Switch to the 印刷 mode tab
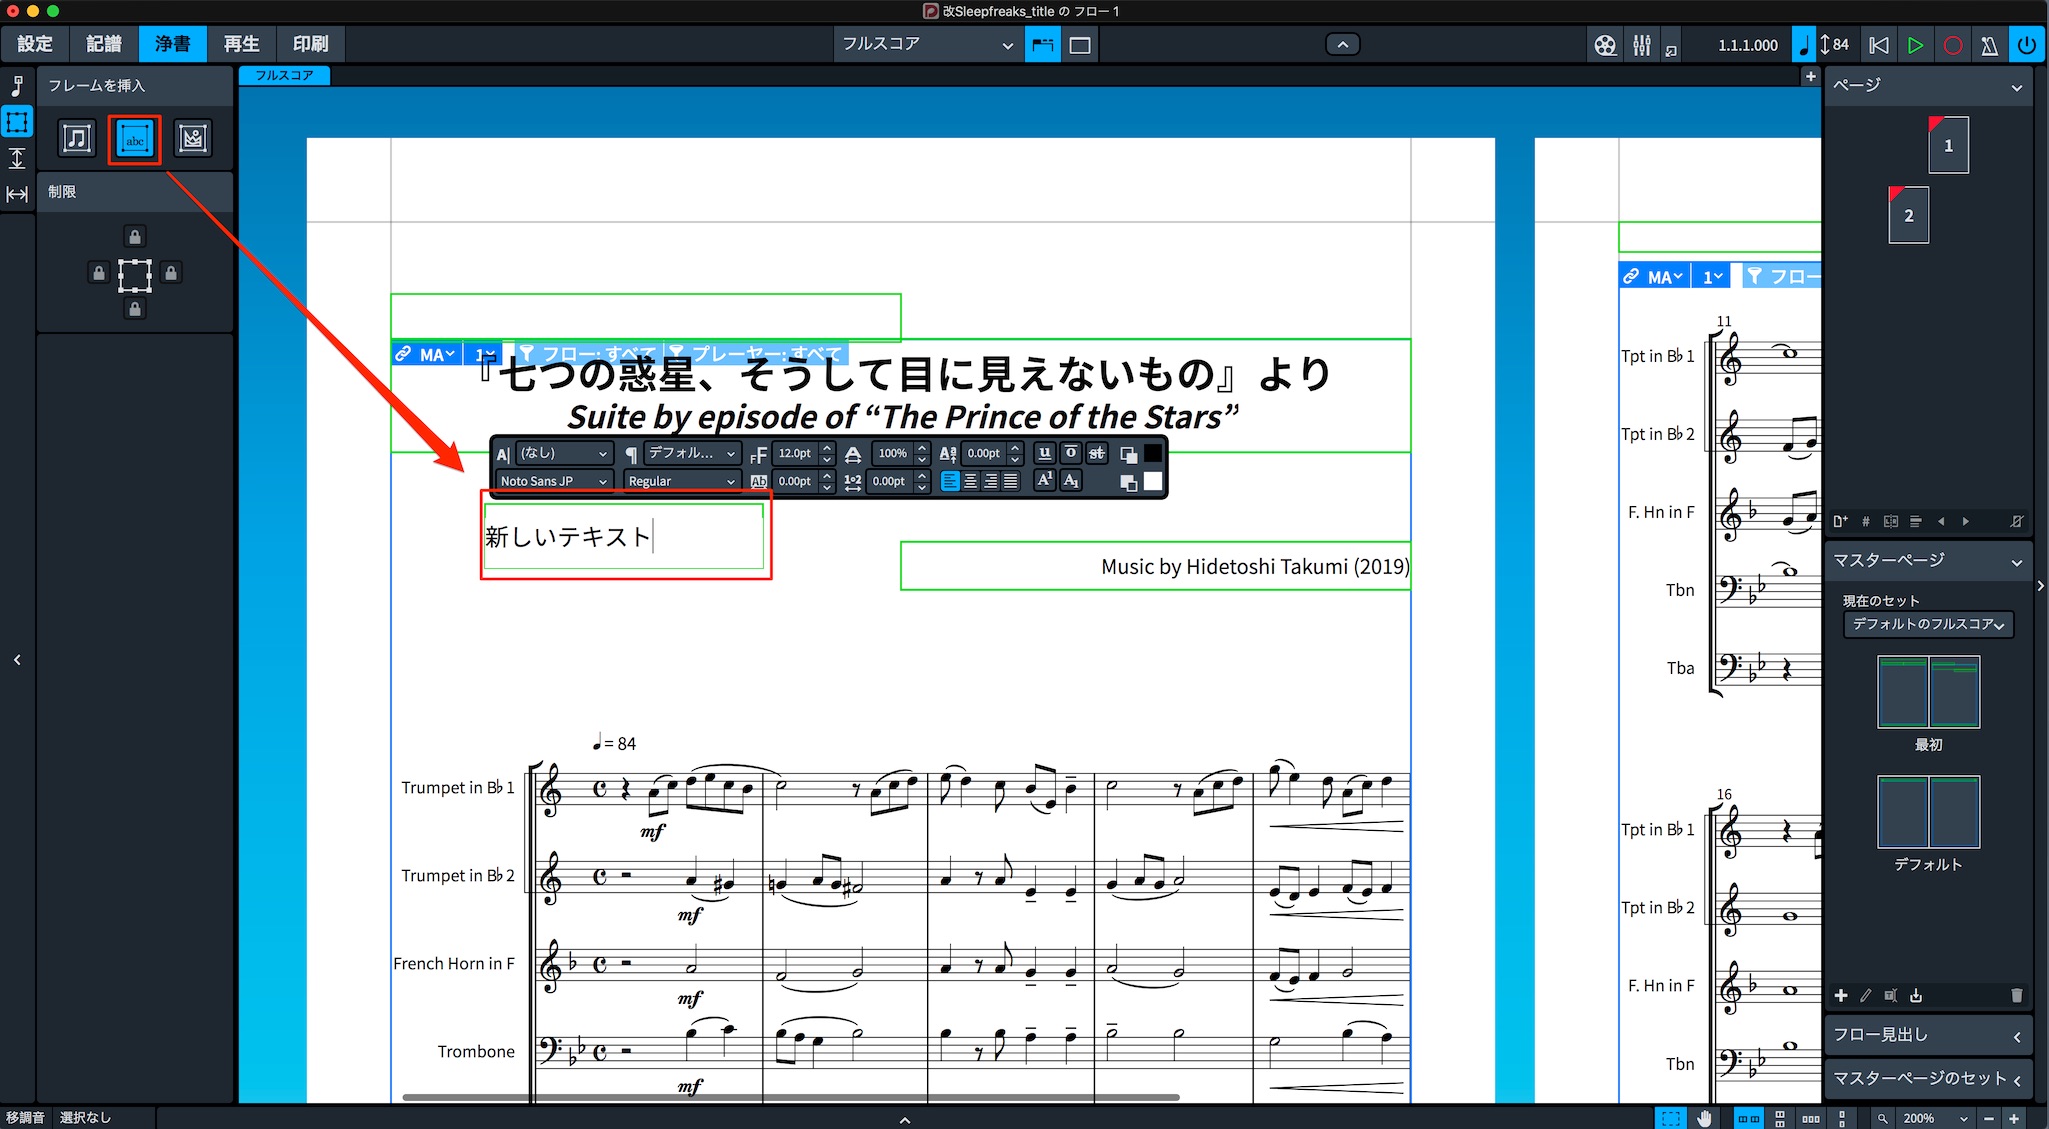Viewport: 2049px width, 1129px height. point(310,44)
